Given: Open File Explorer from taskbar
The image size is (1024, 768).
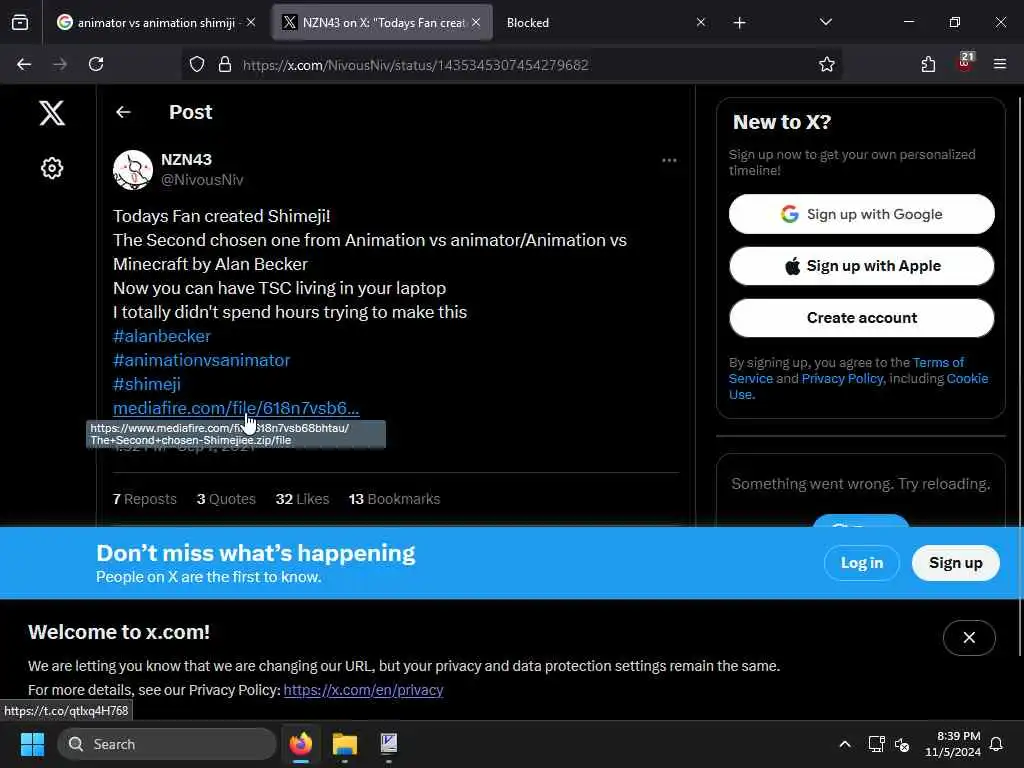Looking at the screenshot, I should (345, 744).
